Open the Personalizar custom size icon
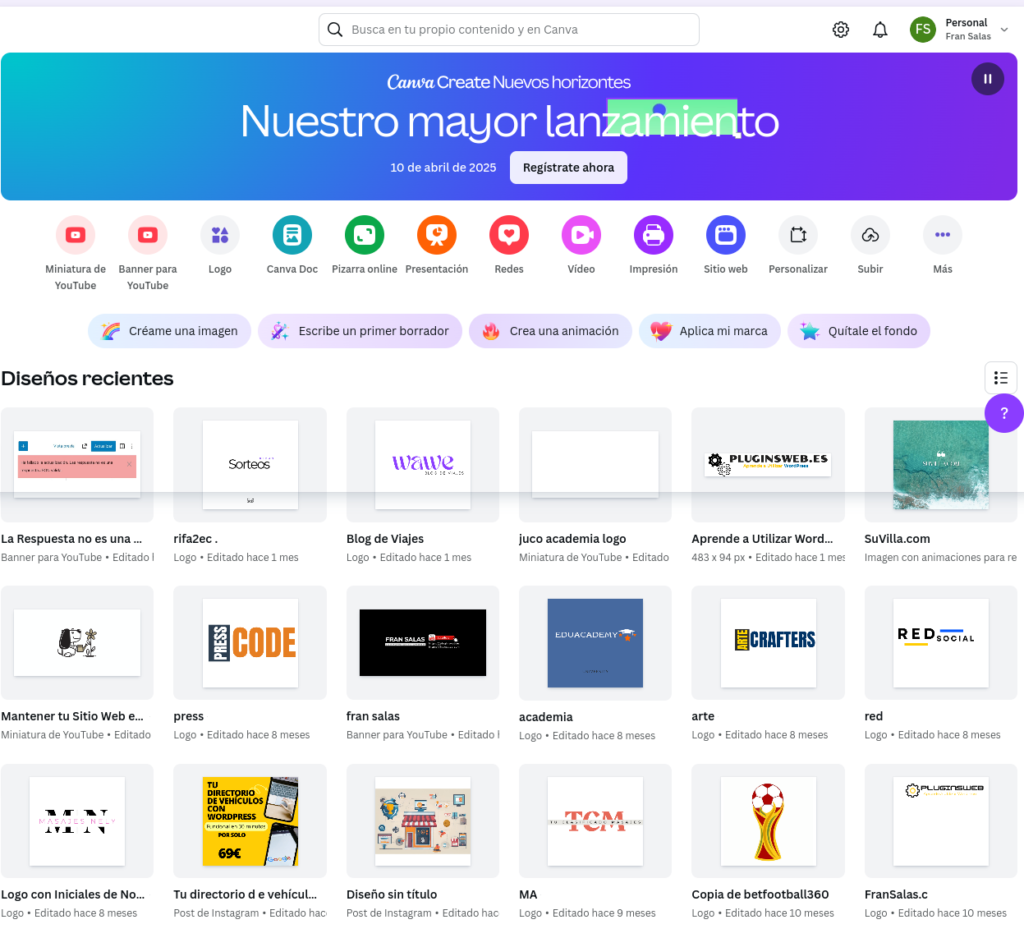 point(798,234)
